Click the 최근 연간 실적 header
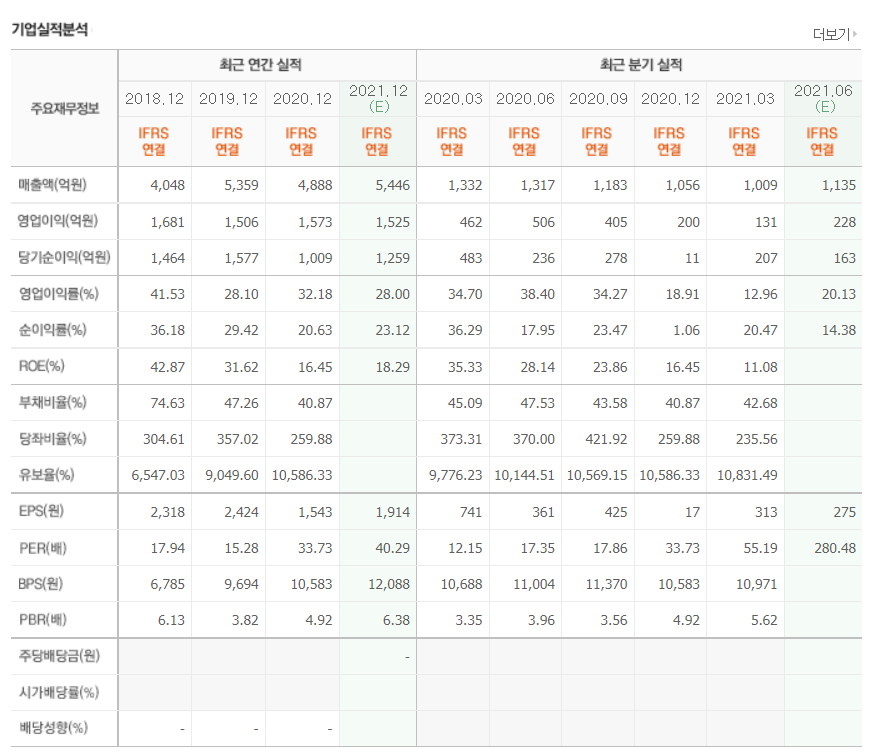Screen dimensions: 877x754 261,65
